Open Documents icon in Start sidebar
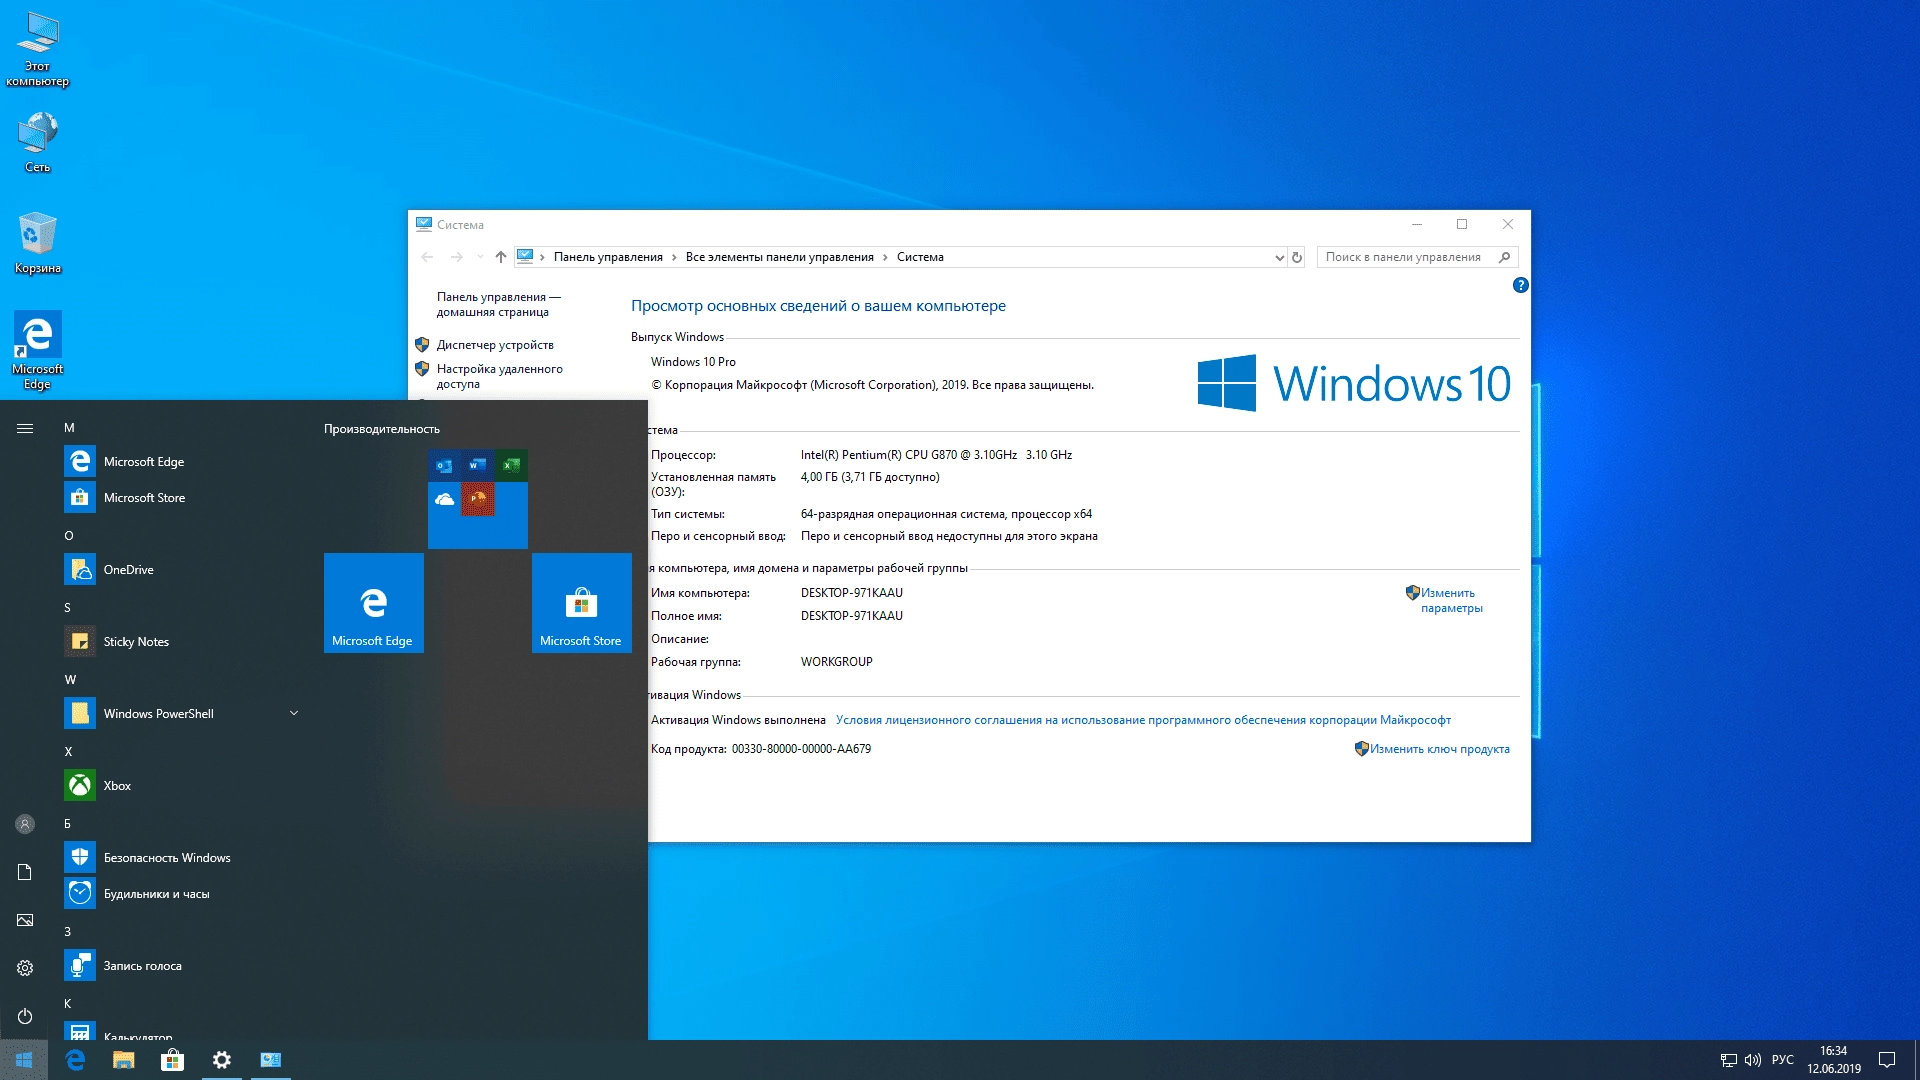1920x1080 pixels. click(25, 872)
